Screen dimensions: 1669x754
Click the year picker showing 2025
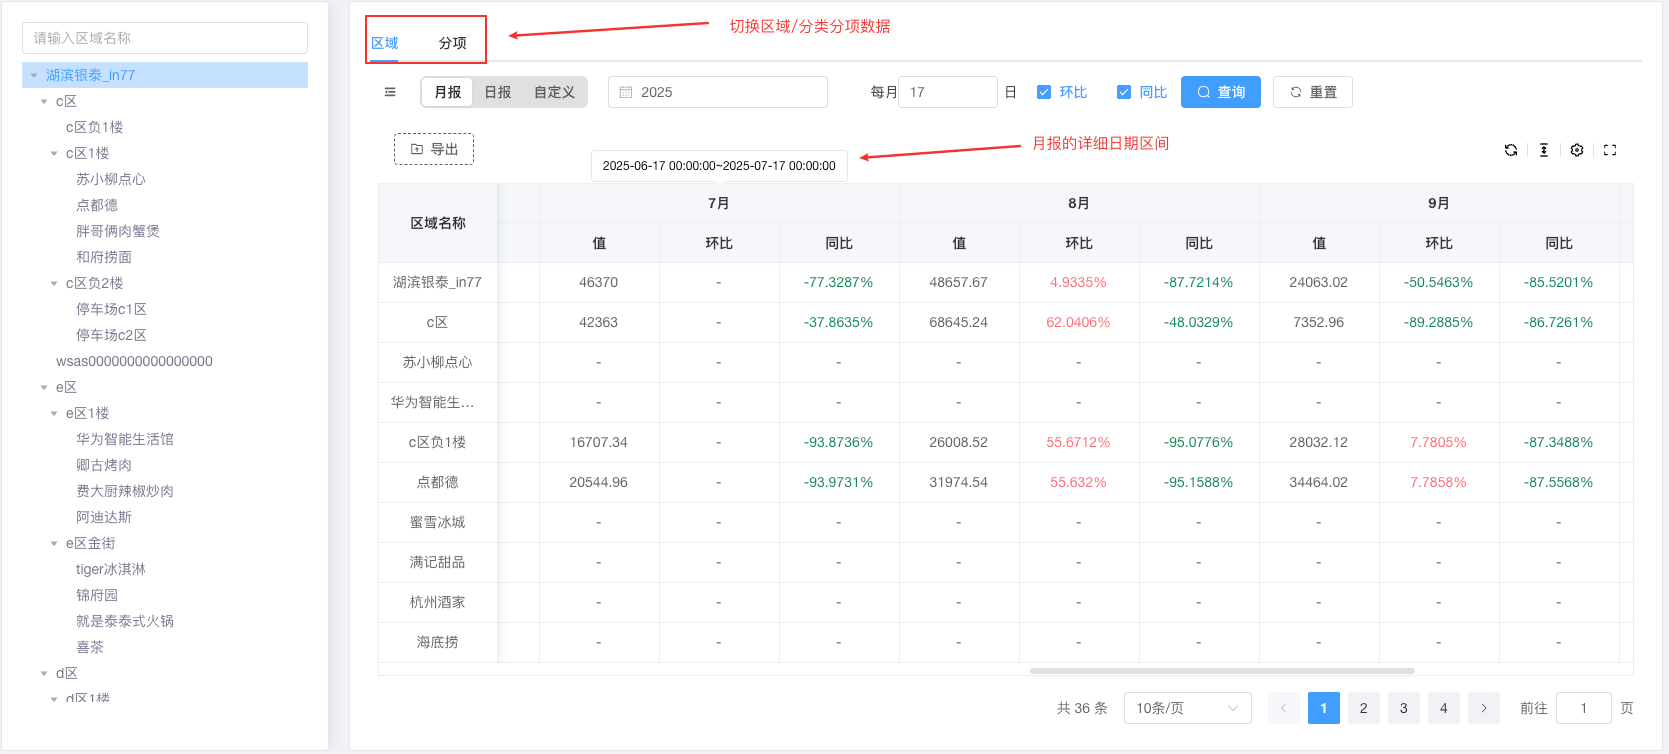(718, 92)
